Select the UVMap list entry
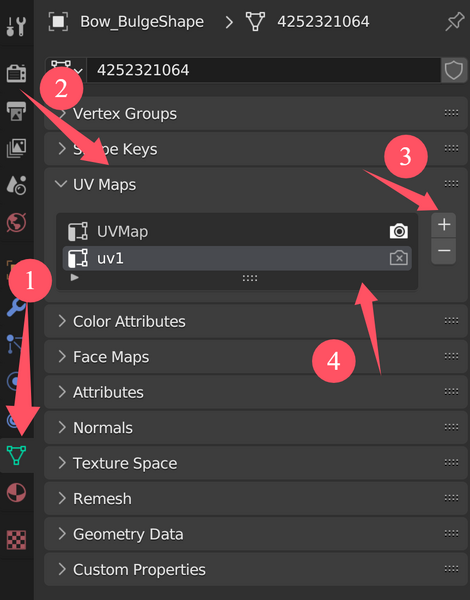 (237, 232)
